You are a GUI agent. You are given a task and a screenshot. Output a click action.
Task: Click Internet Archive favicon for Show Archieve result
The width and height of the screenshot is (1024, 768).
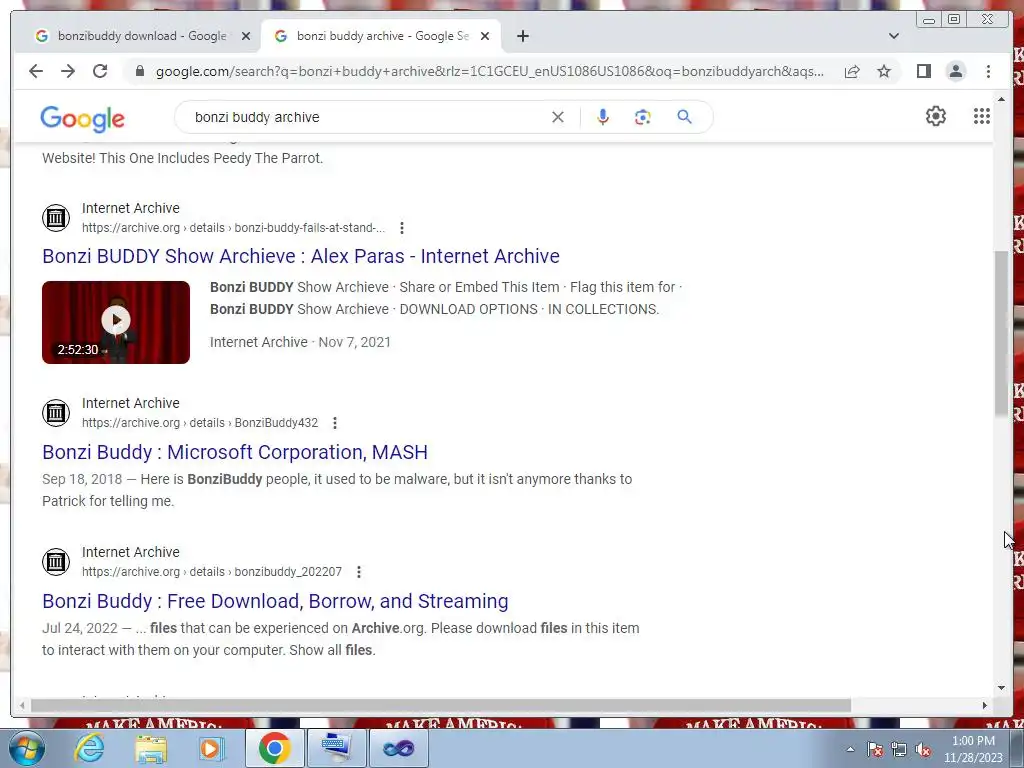point(56,217)
